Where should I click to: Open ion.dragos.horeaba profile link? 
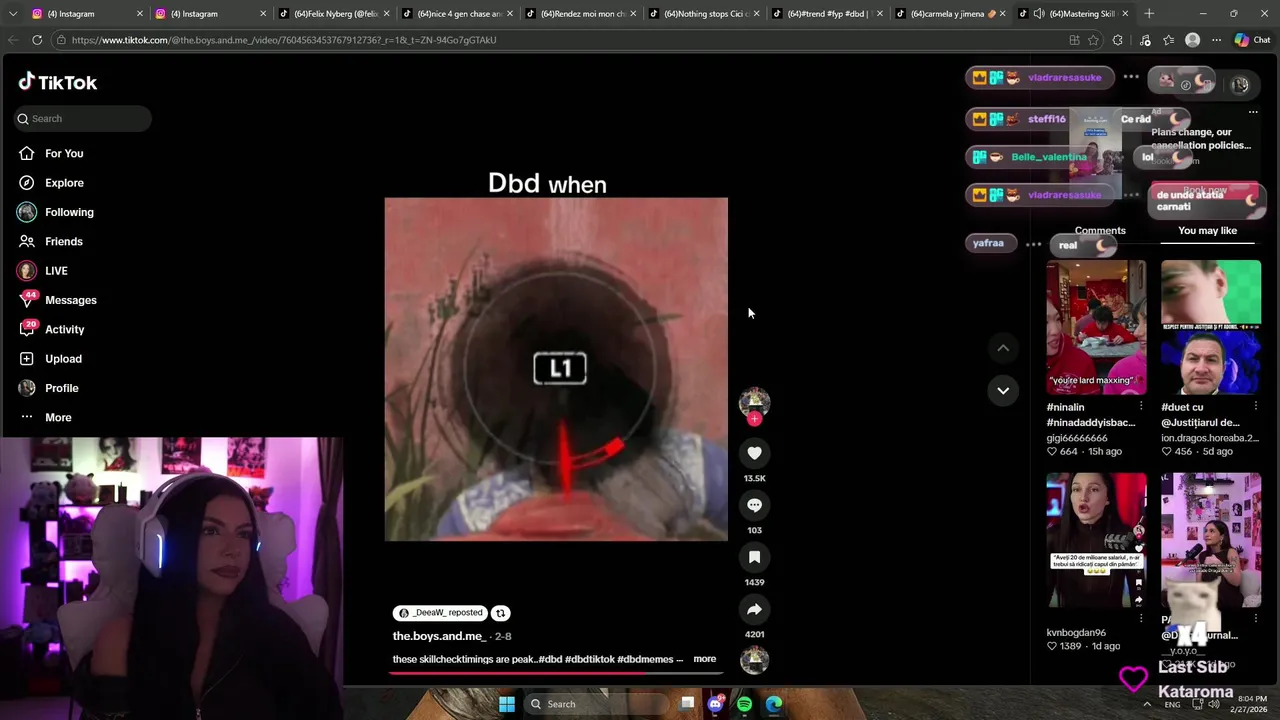[x=1210, y=438]
